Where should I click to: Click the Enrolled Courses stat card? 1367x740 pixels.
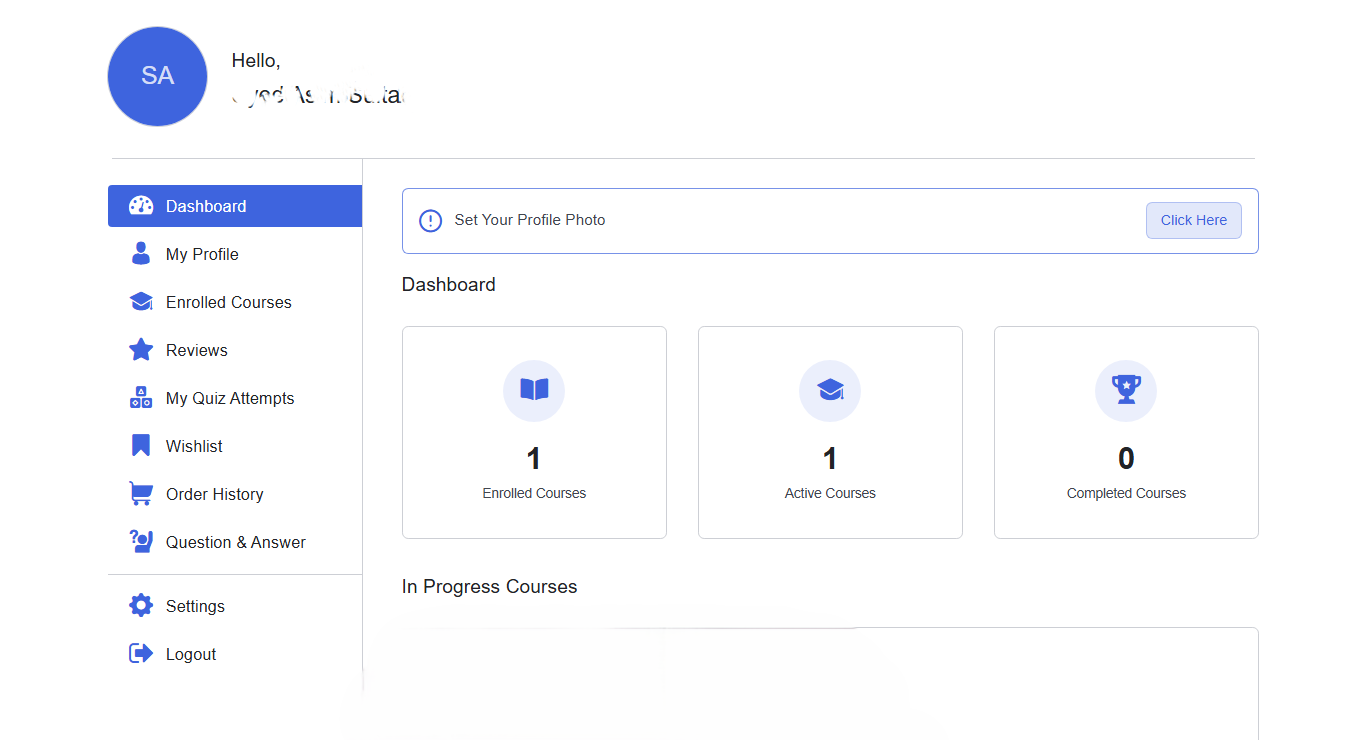tap(534, 432)
